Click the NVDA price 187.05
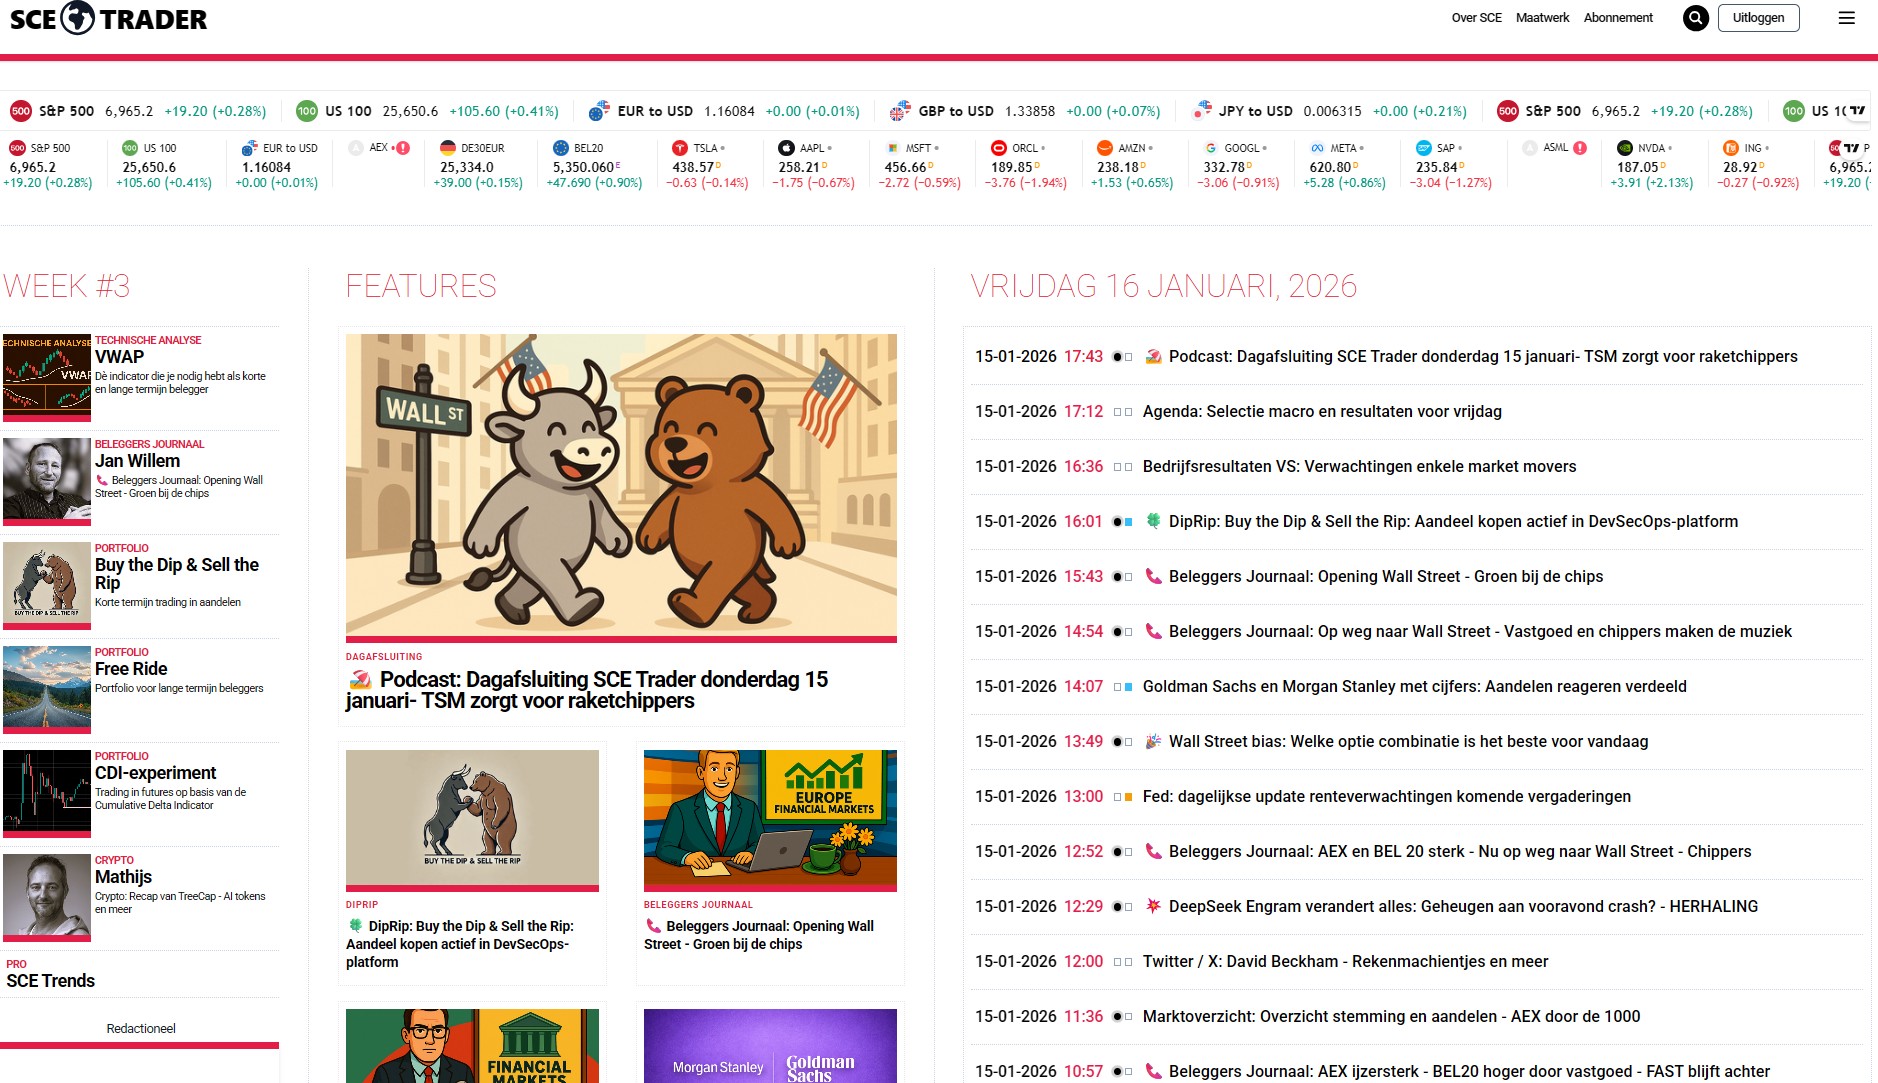1878x1083 pixels. click(1638, 167)
